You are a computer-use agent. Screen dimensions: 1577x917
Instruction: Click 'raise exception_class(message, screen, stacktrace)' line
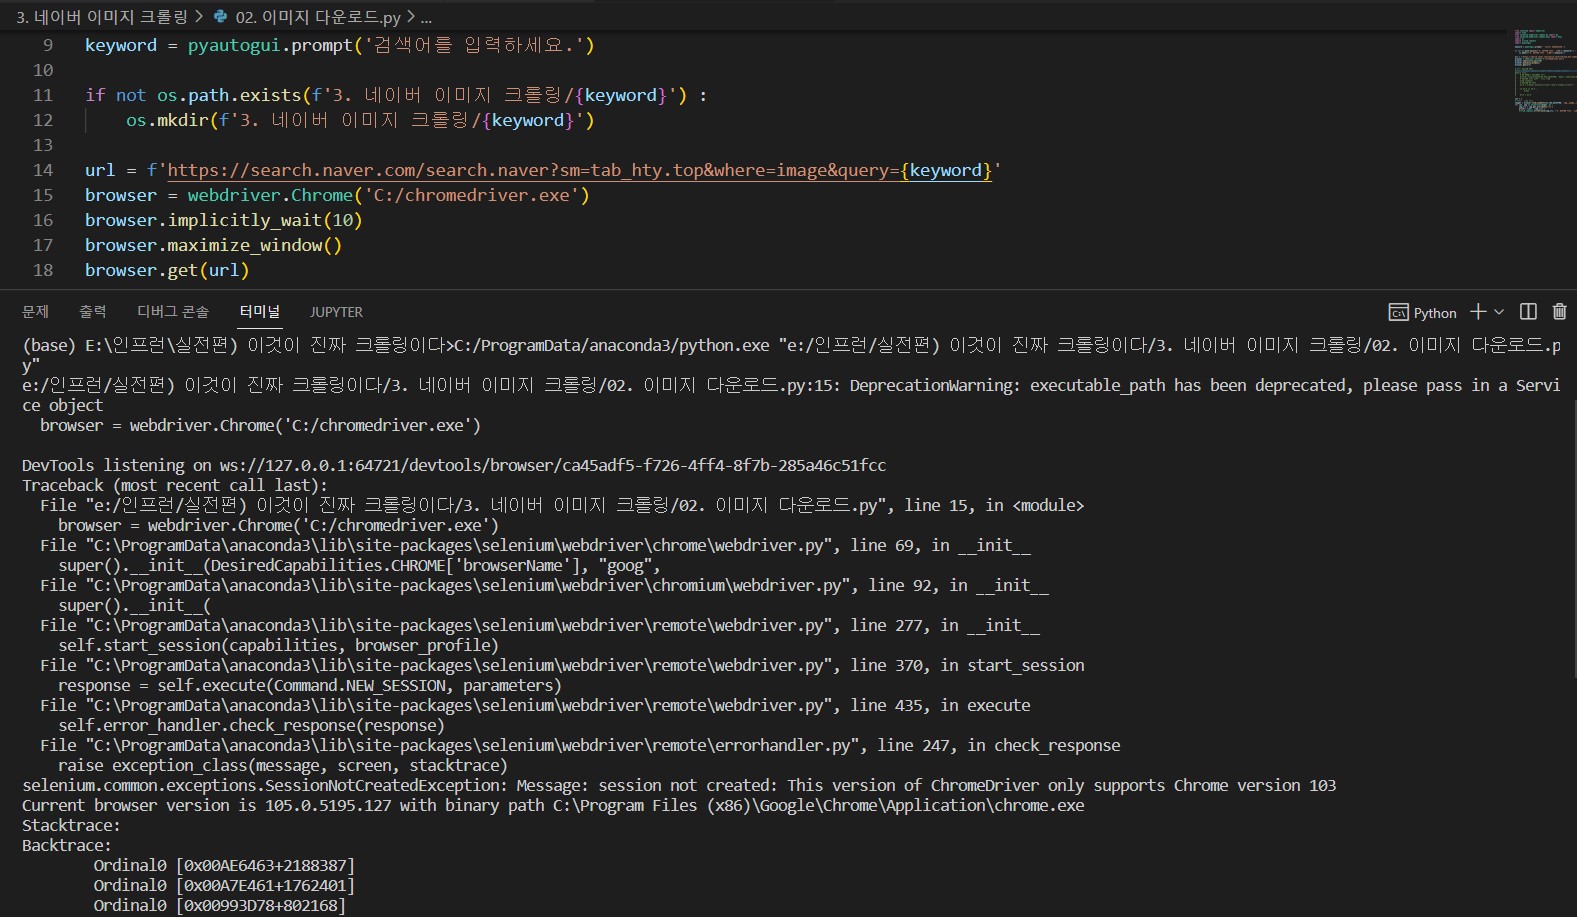pyautogui.click(x=283, y=765)
